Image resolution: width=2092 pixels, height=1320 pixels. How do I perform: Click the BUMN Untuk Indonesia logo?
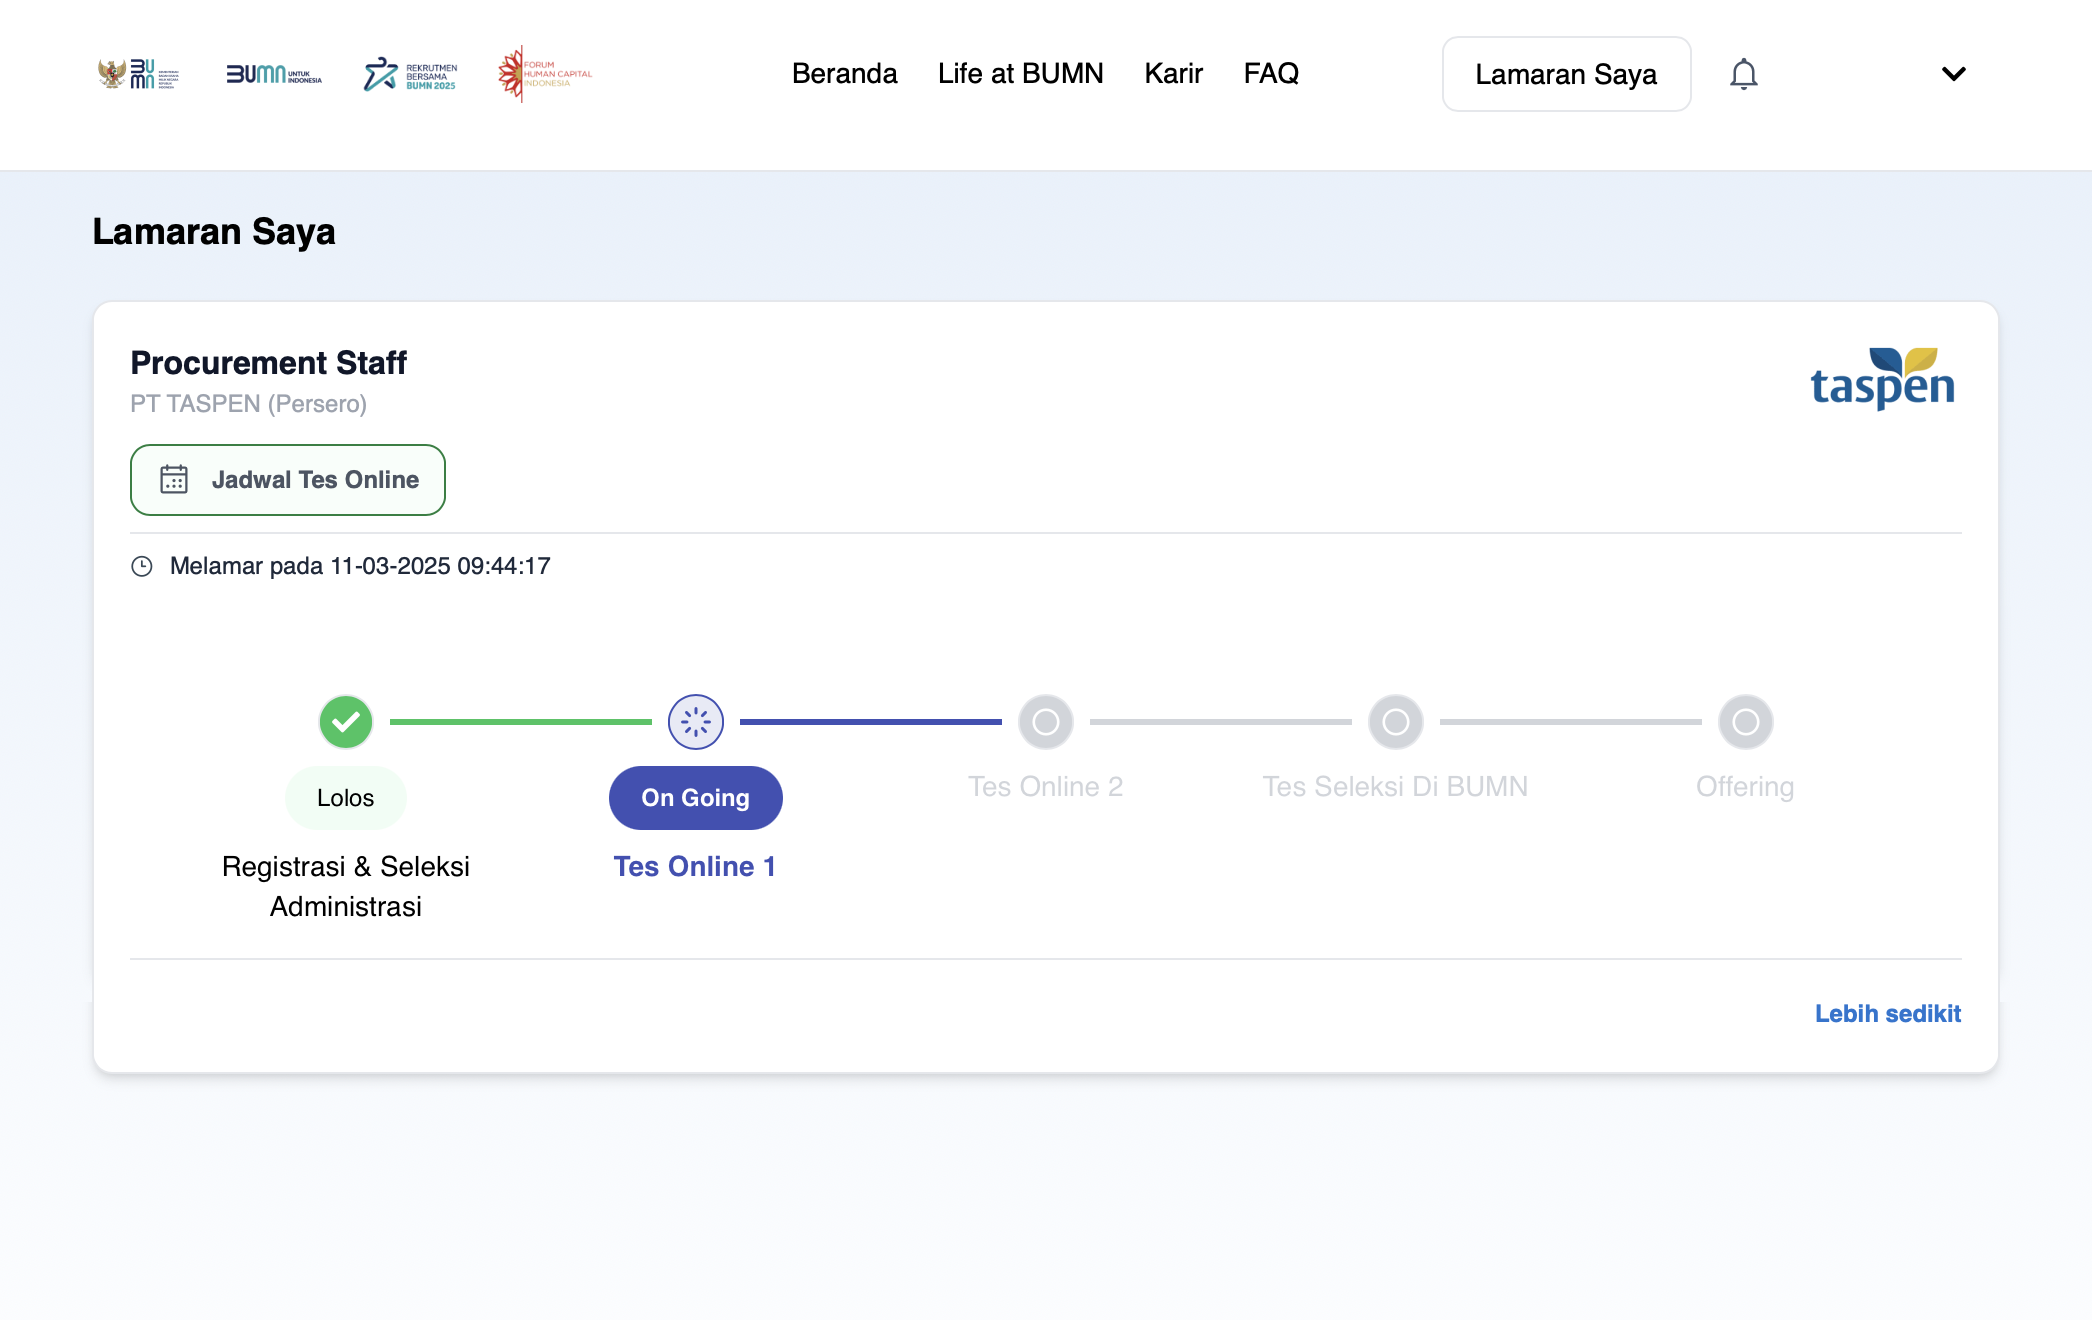273,74
